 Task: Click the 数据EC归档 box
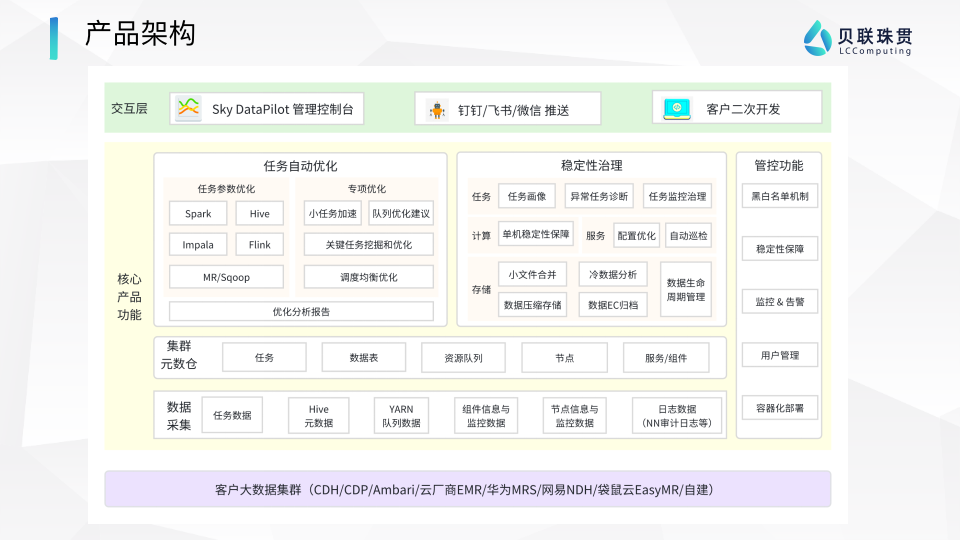(x=613, y=305)
